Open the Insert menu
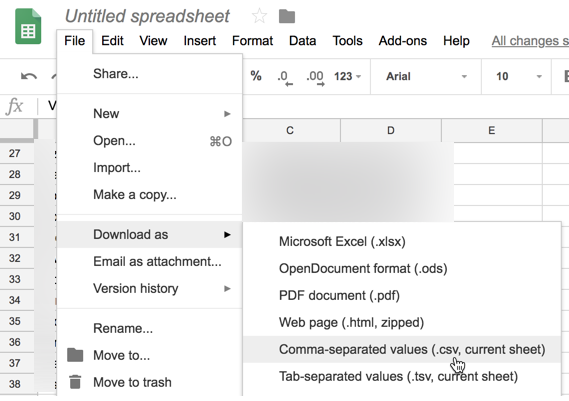The width and height of the screenshot is (569, 401). coord(200,41)
